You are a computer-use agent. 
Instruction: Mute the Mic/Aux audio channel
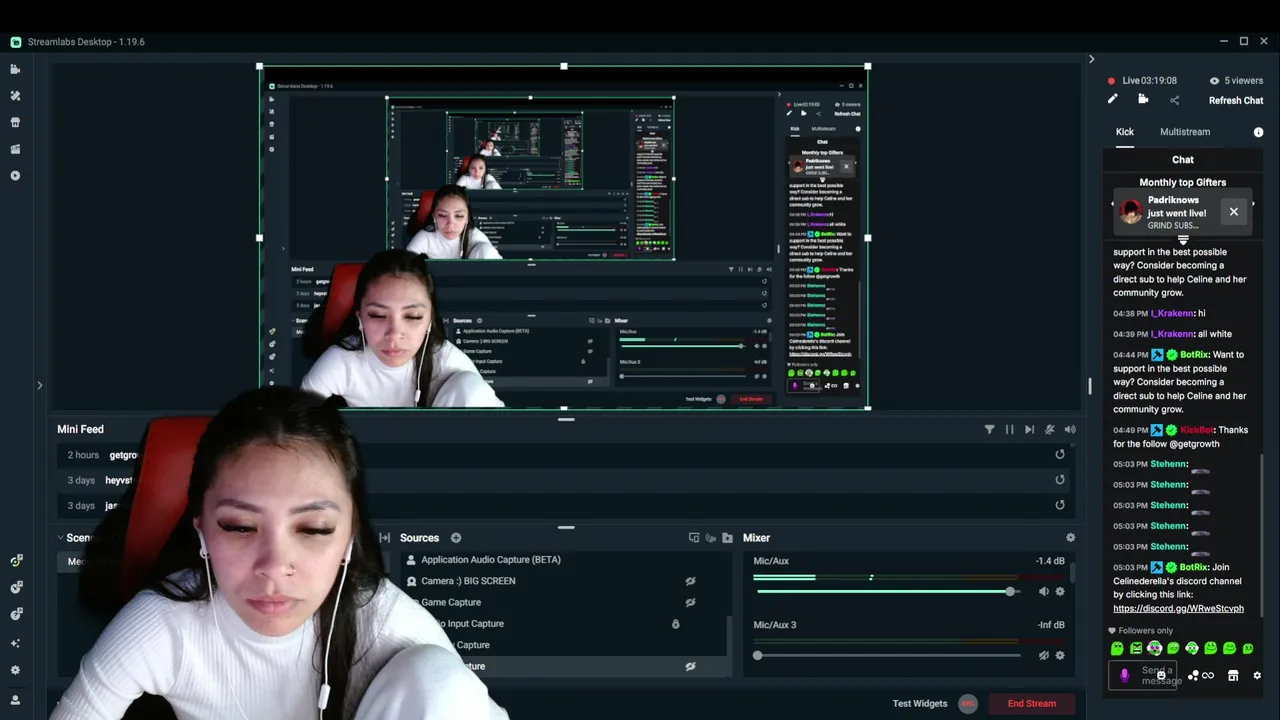coord(1044,591)
